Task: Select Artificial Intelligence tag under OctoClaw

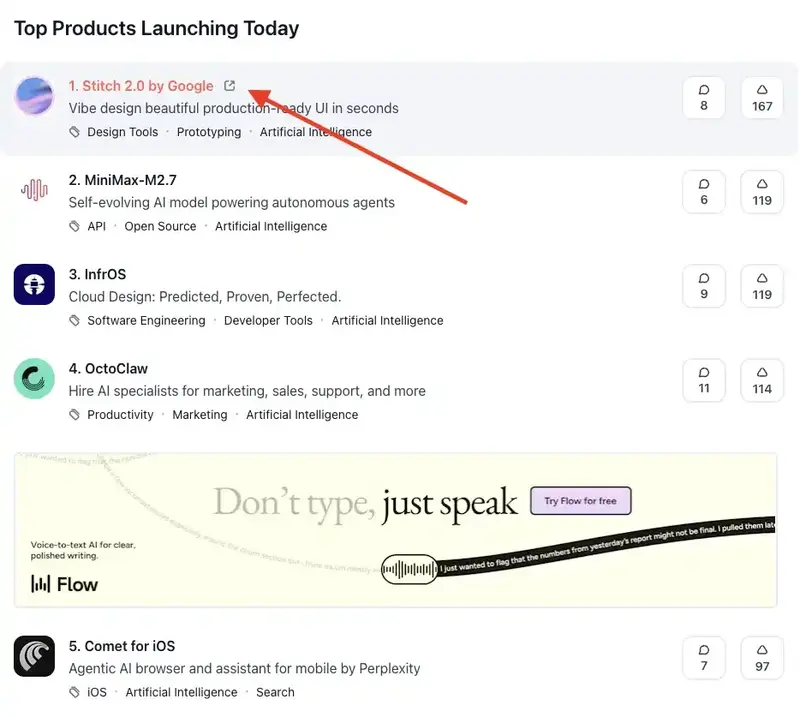Action: [x=302, y=415]
